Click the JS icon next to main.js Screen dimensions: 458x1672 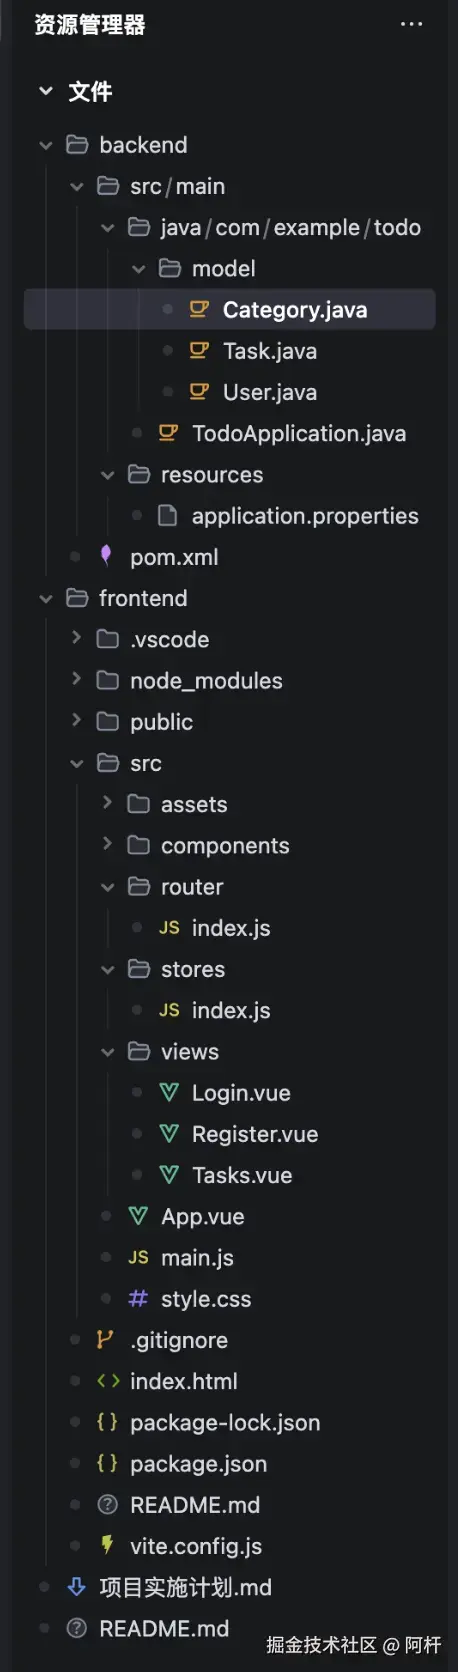pos(138,1257)
